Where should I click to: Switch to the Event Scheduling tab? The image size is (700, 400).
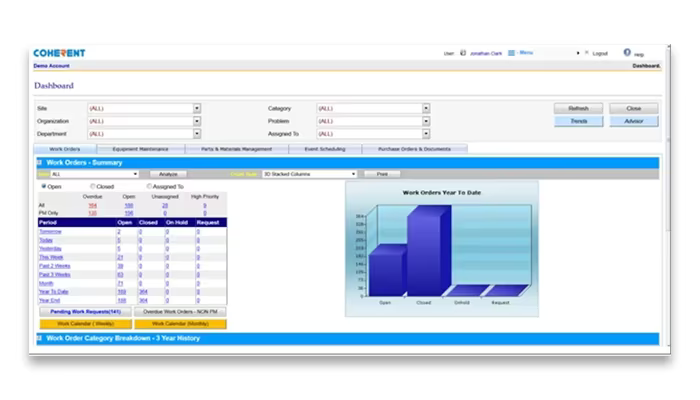[325, 149]
